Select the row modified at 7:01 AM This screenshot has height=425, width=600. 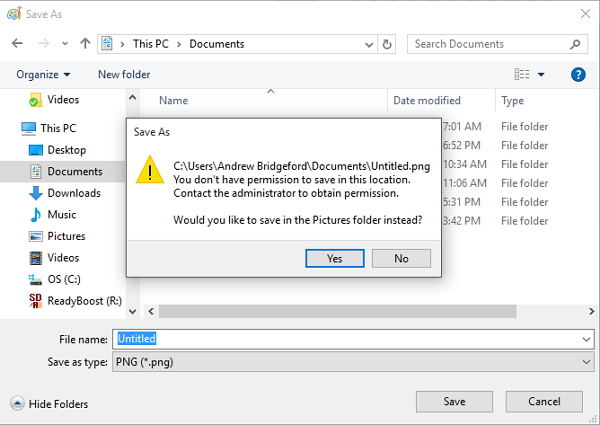point(496,127)
